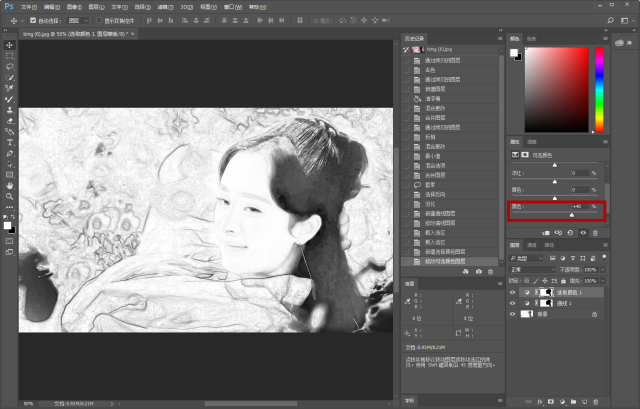Toggle Quick Mask mode
640x409 pixels.
[x=9, y=241]
